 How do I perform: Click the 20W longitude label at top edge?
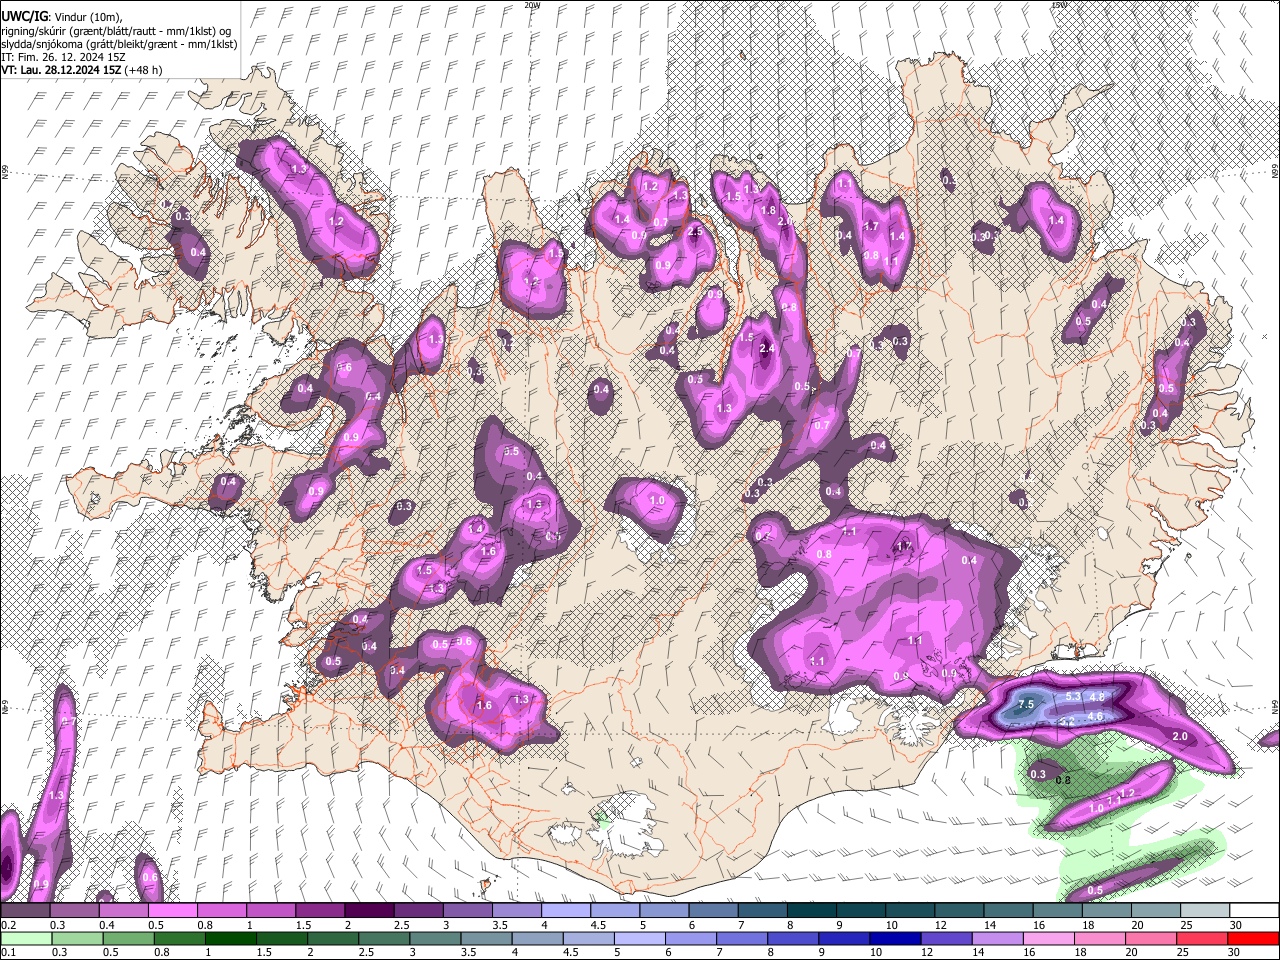[532, 5]
